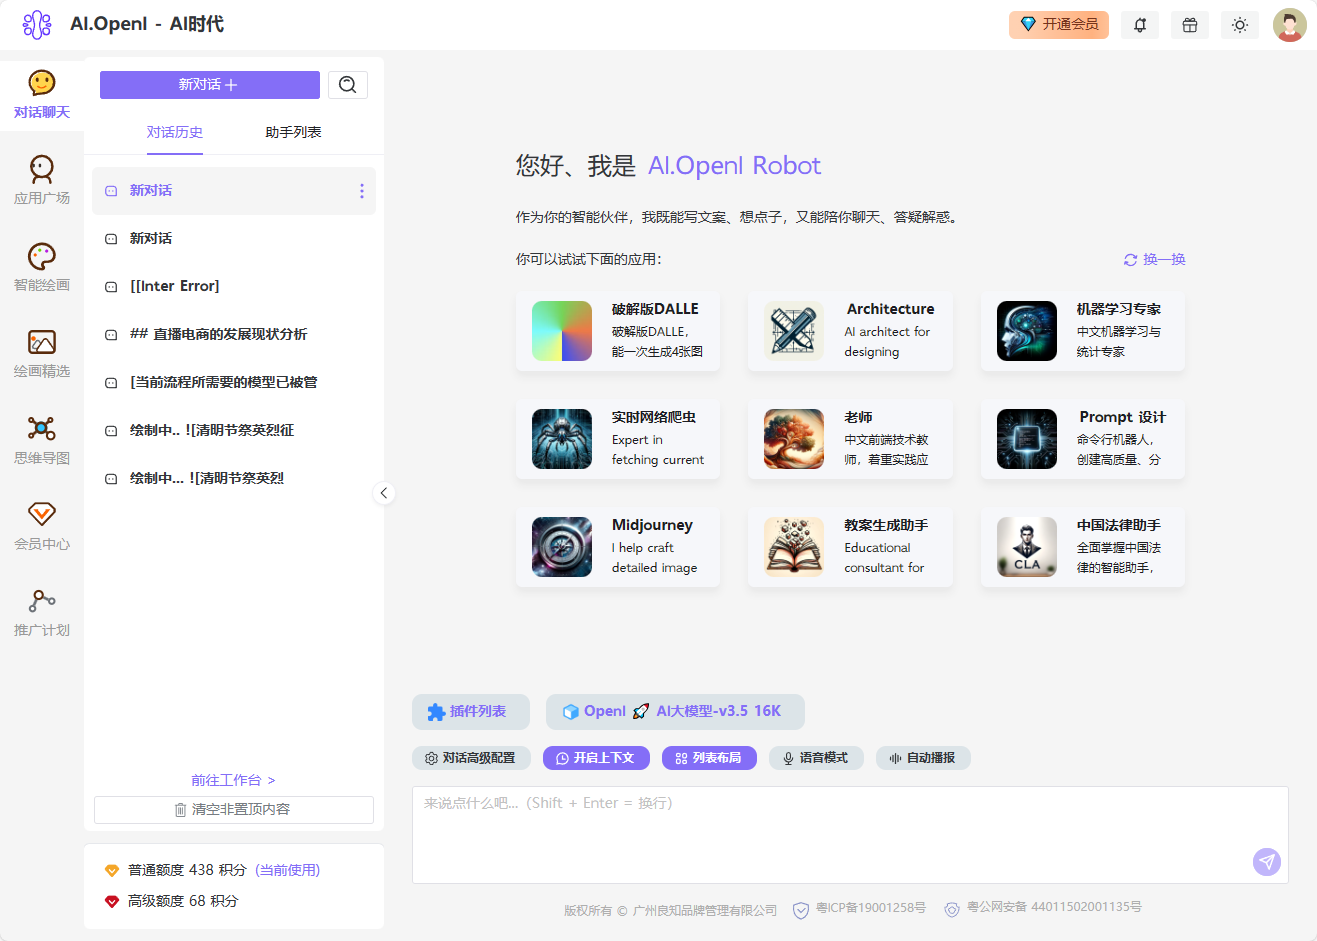The image size is (1317, 941).
Task: Switch to the 对话历史 tab
Action: coord(175,132)
